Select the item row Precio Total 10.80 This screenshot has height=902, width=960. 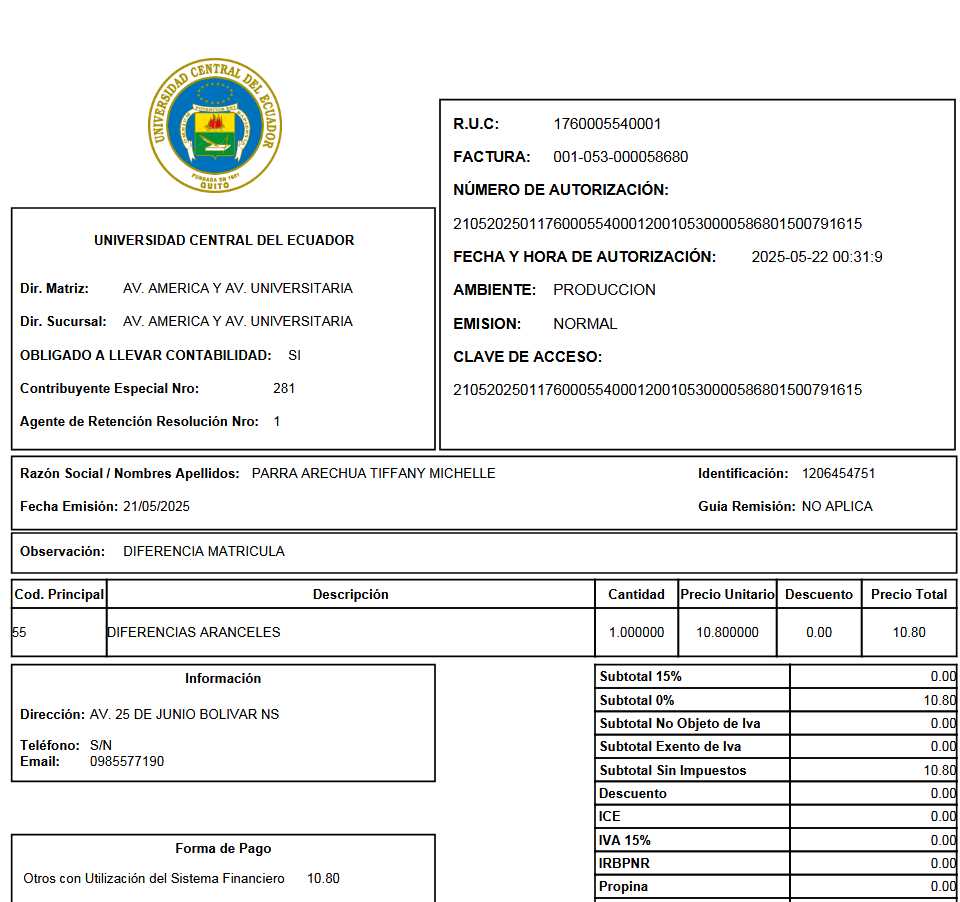909,632
